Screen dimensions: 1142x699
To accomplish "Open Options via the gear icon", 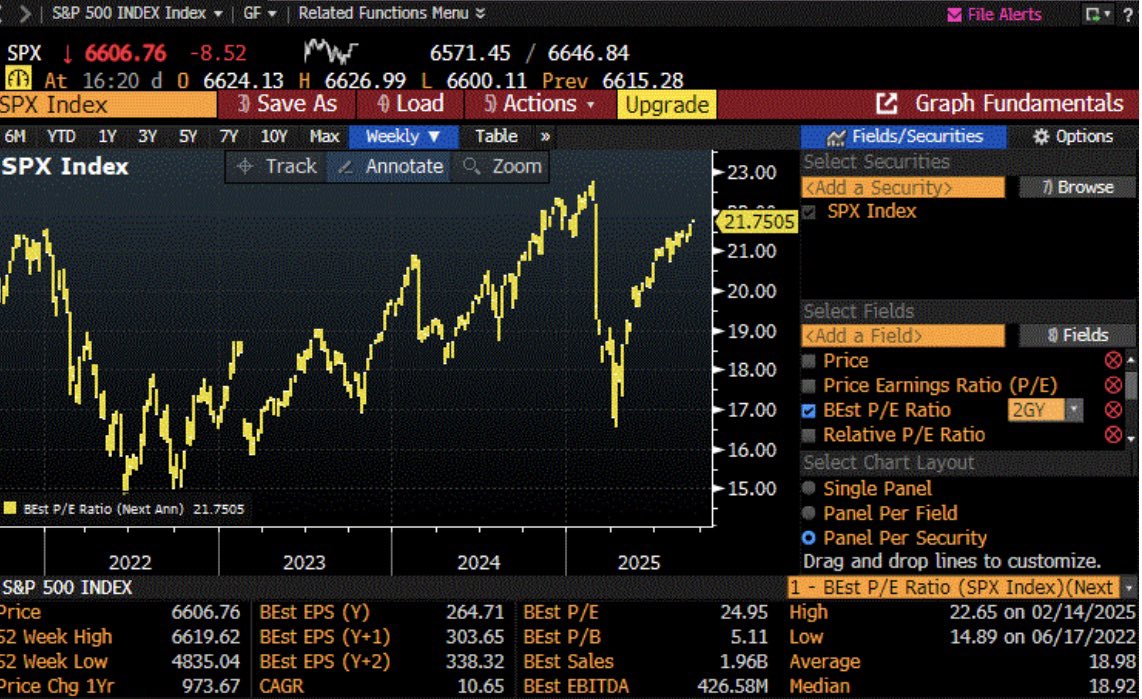I will click(1041, 137).
